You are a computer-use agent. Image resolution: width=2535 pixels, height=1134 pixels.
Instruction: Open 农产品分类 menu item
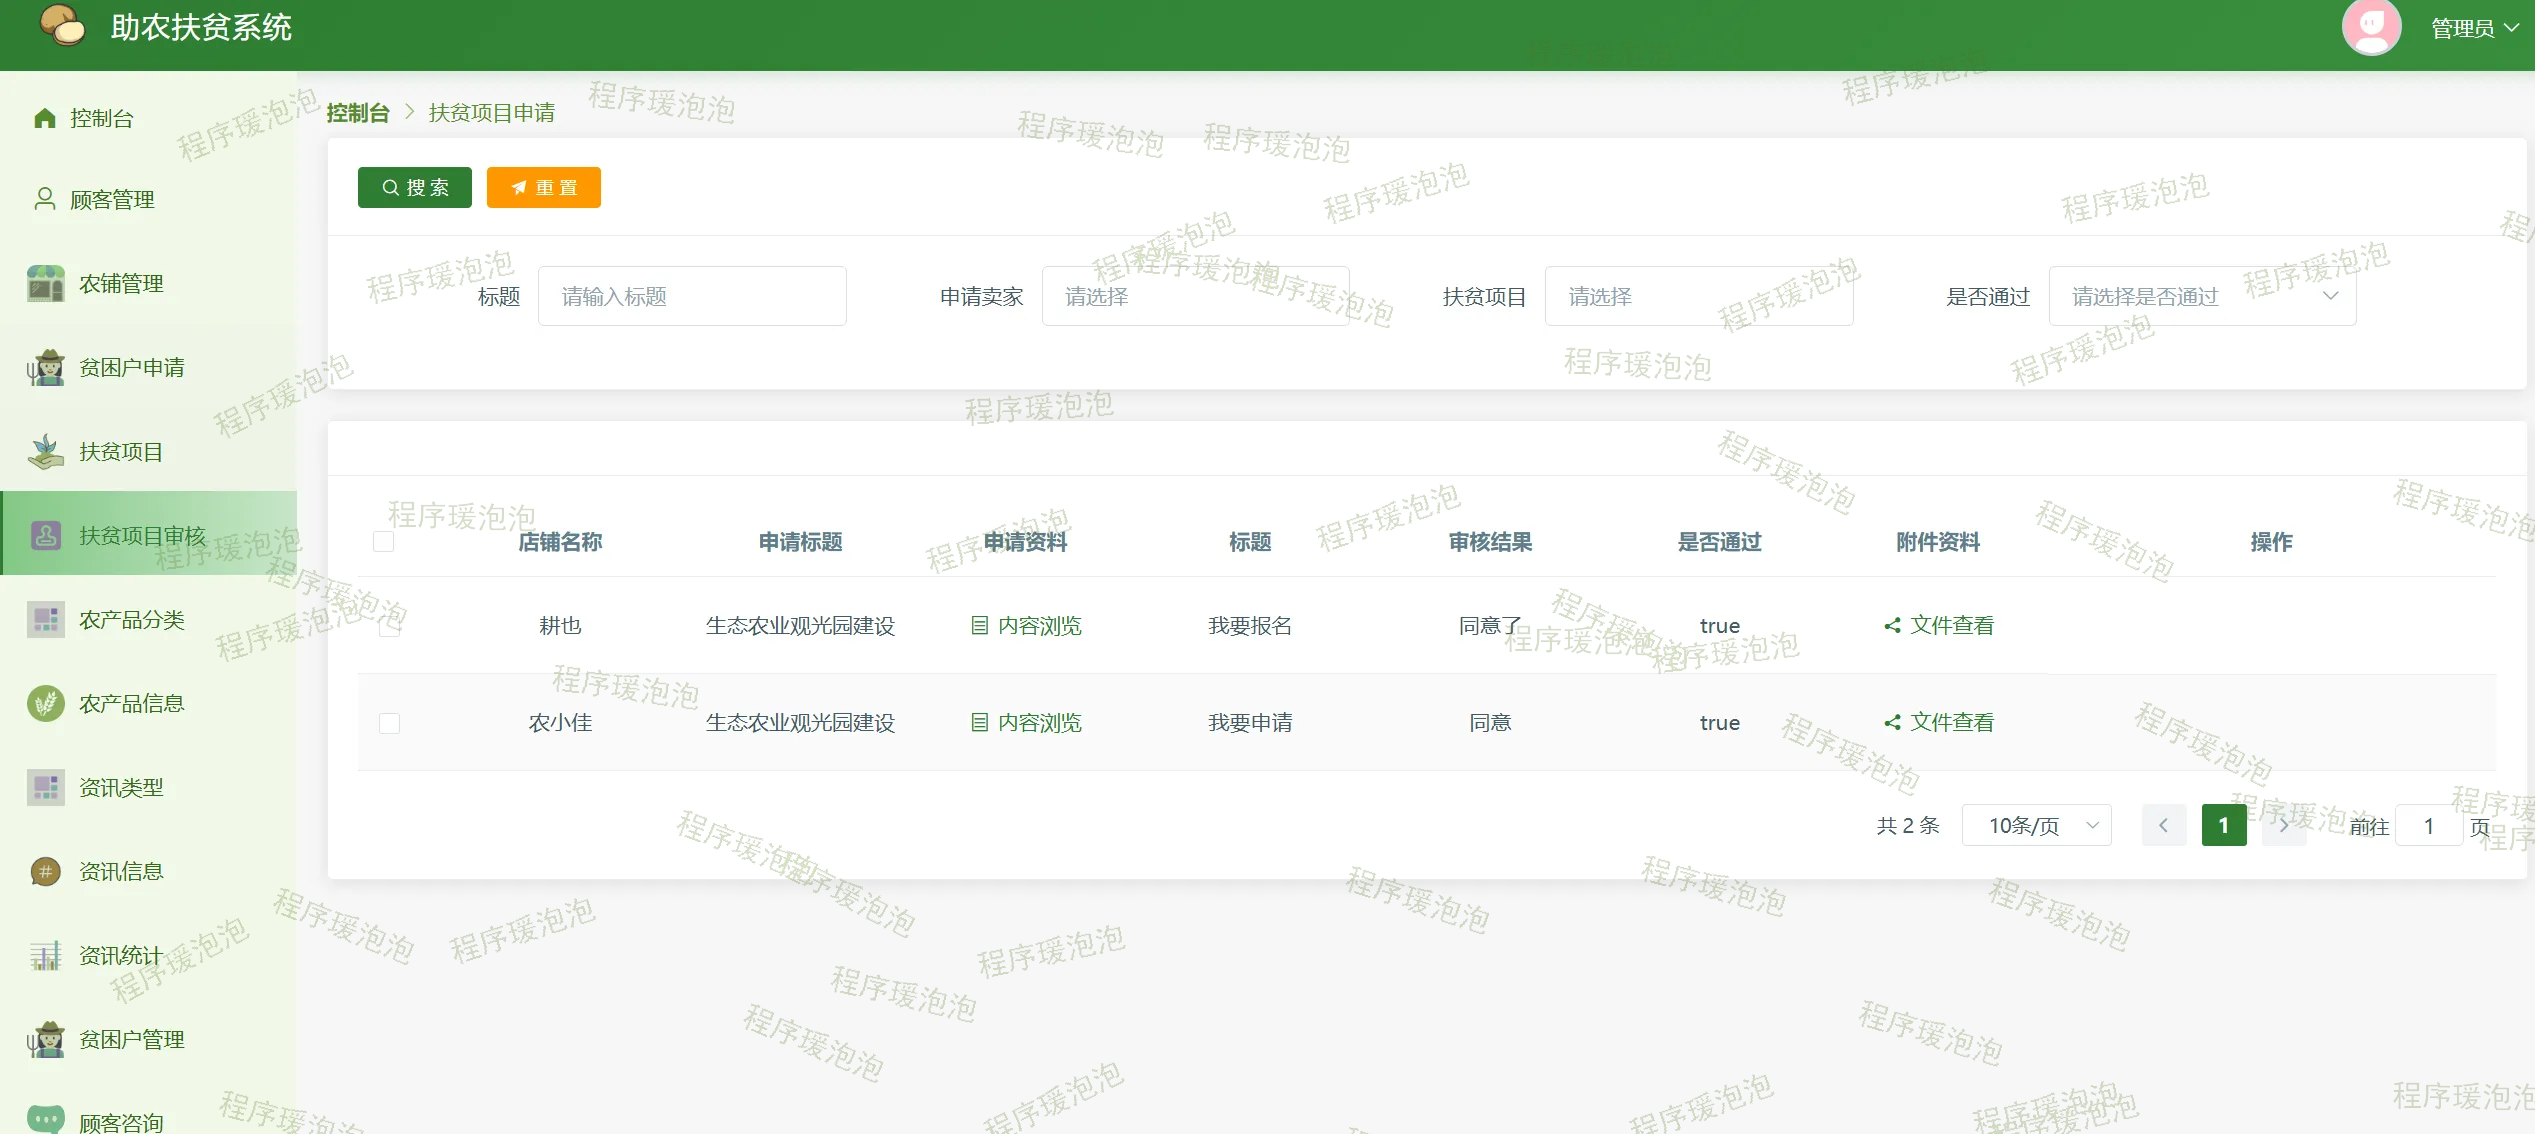131,620
